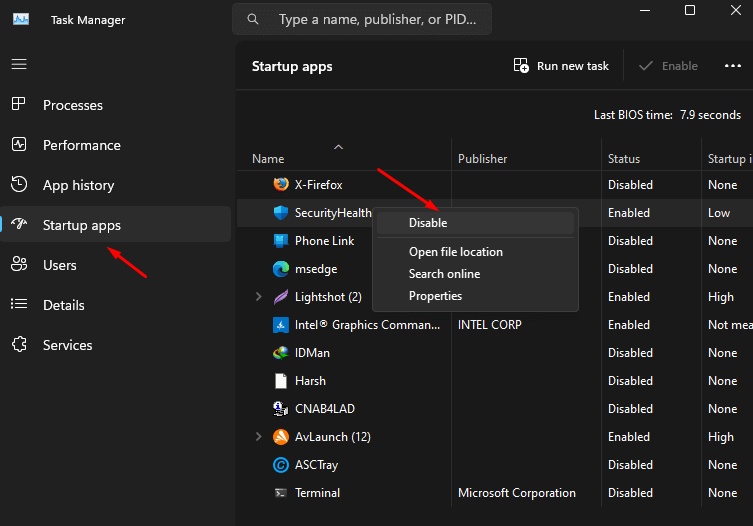Select Open file location menu entry

click(x=455, y=252)
